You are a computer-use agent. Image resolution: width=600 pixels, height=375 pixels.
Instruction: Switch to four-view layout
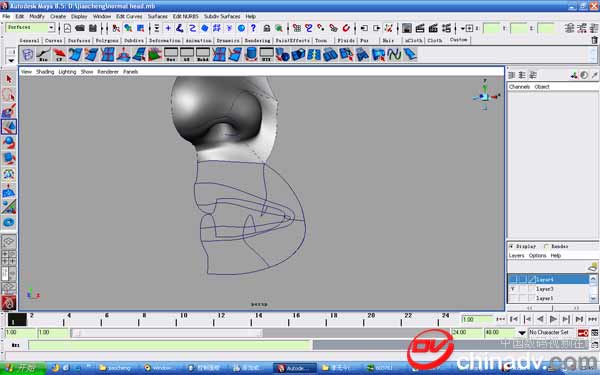(x=9, y=258)
